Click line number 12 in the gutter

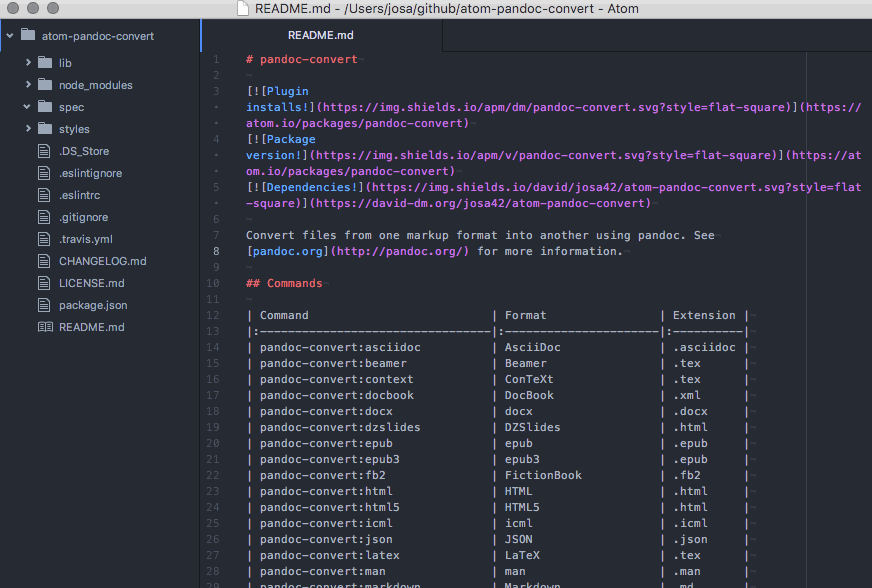[x=212, y=315]
